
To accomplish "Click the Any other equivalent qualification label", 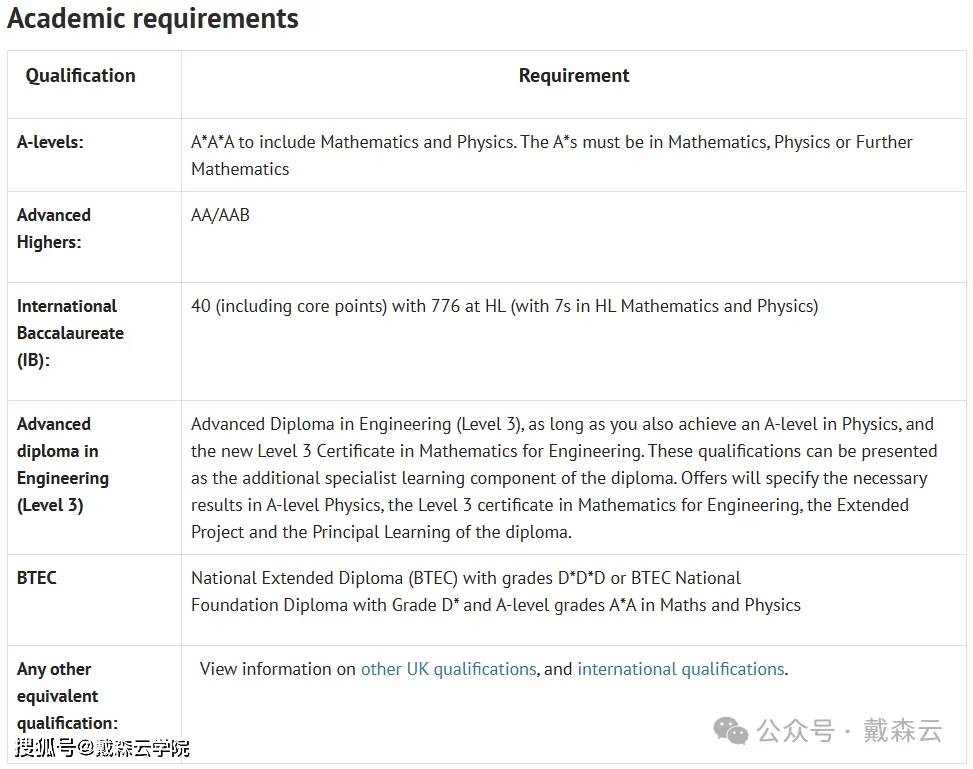I will click(x=67, y=696).
